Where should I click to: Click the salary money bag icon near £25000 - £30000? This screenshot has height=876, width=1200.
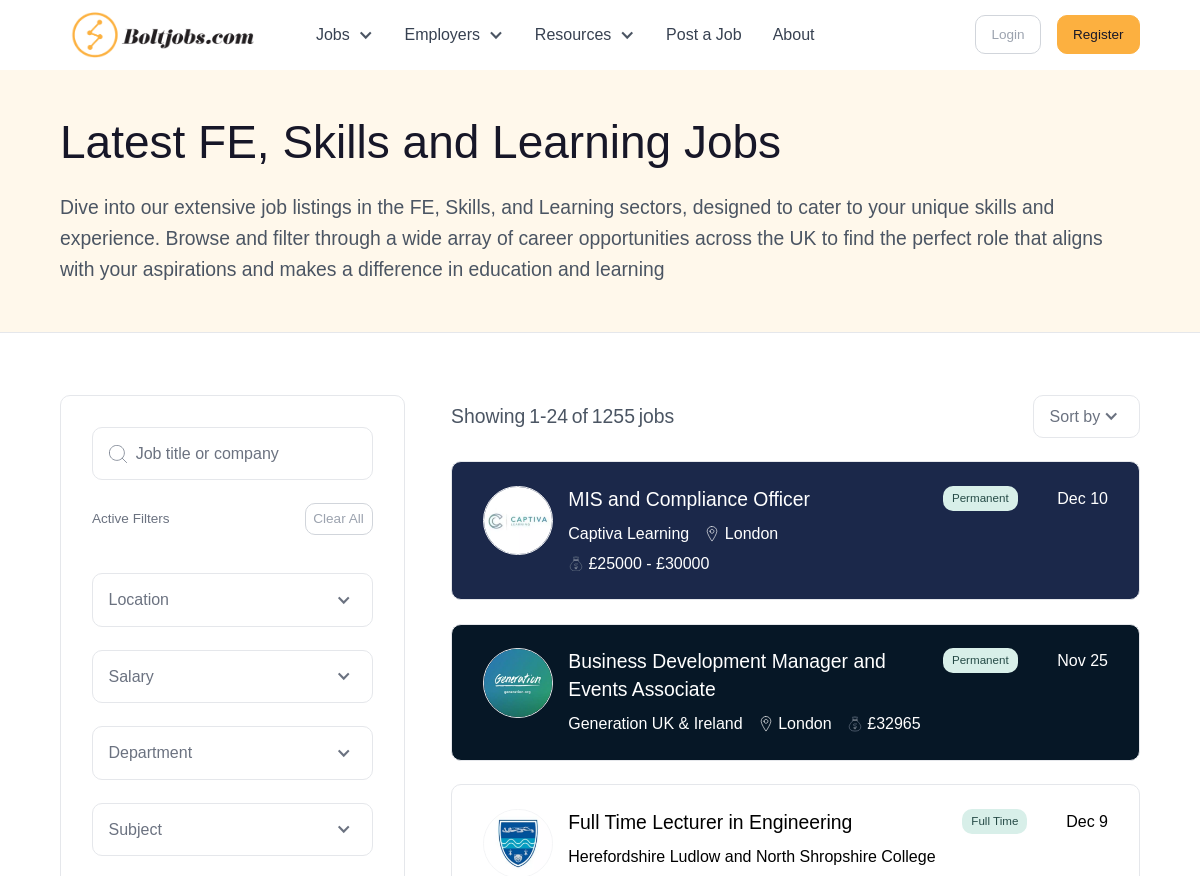(576, 564)
